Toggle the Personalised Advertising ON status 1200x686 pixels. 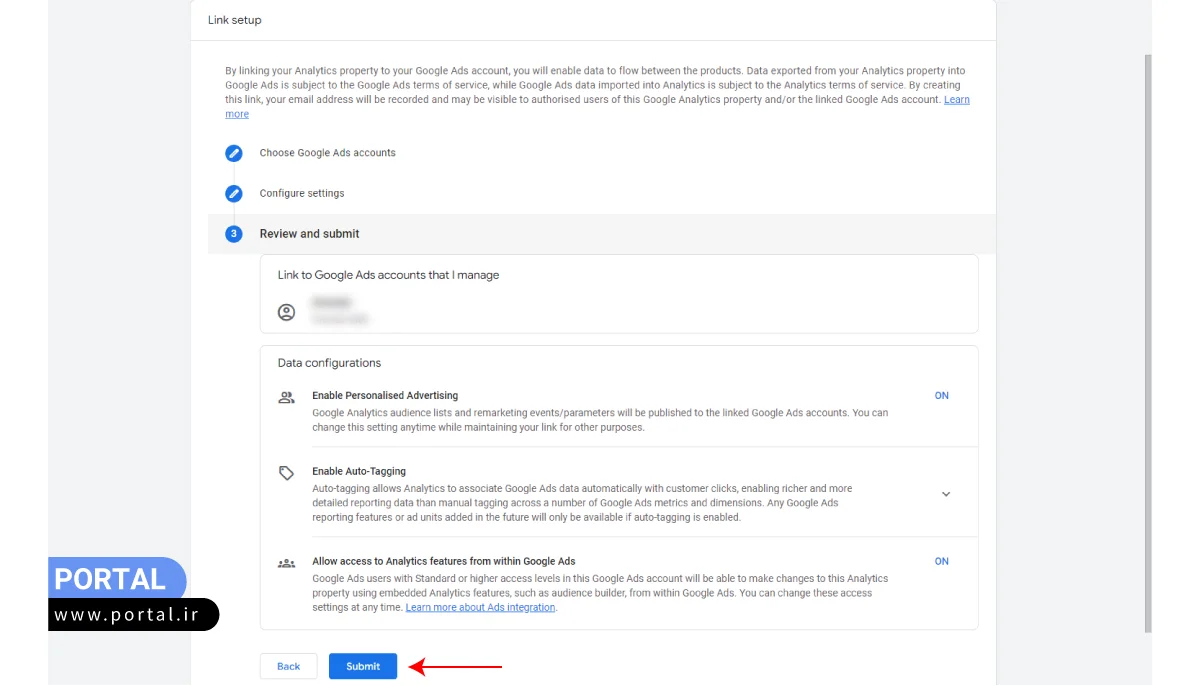click(941, 396)
